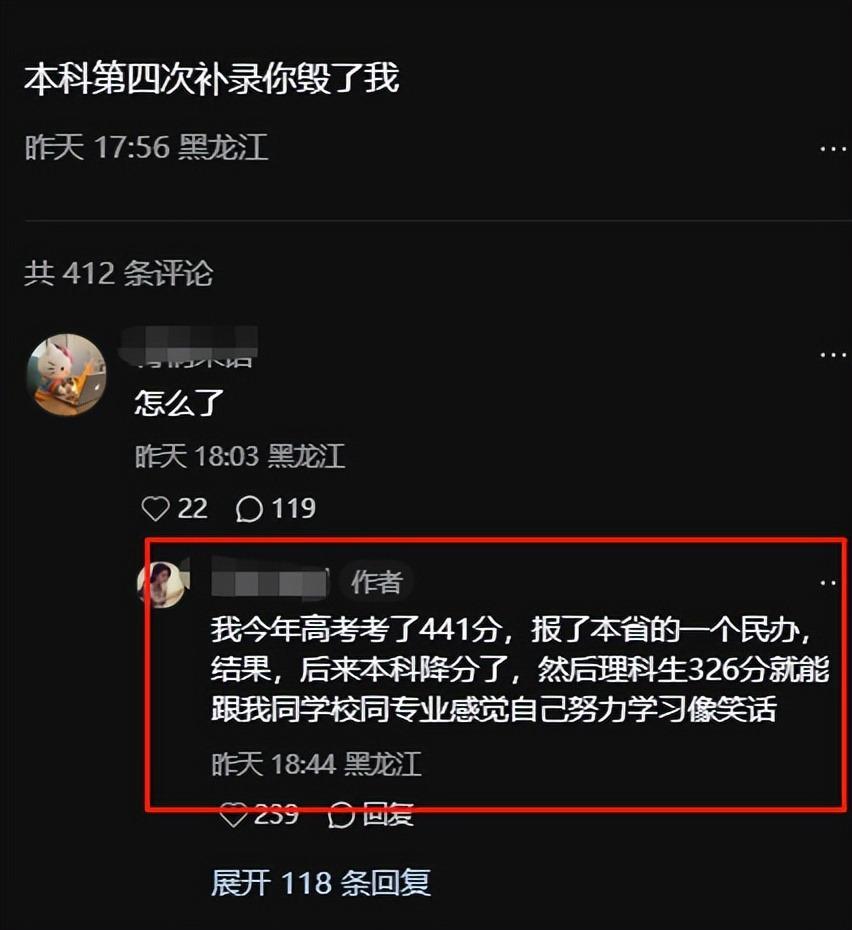Click the post timestamp 昨天 17:56 黑龙江
Image resolution: width=852 pixels, height=930 pixels.
point(147,147)
